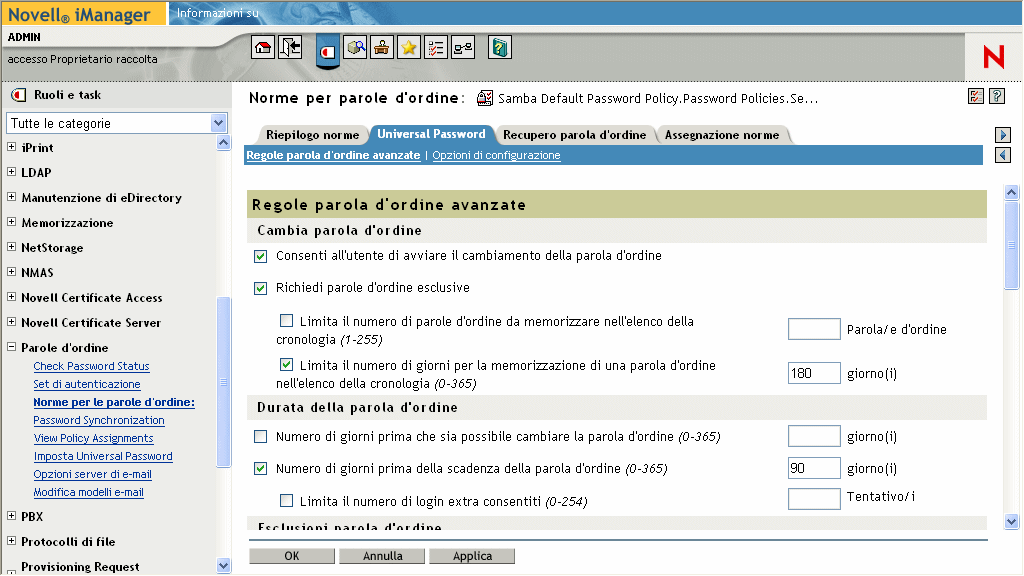The width and height of the screenshot is (1024, 576).
Task: Open the Configure workstation icon
Action: pyautogui.click(x=381, y=47)
